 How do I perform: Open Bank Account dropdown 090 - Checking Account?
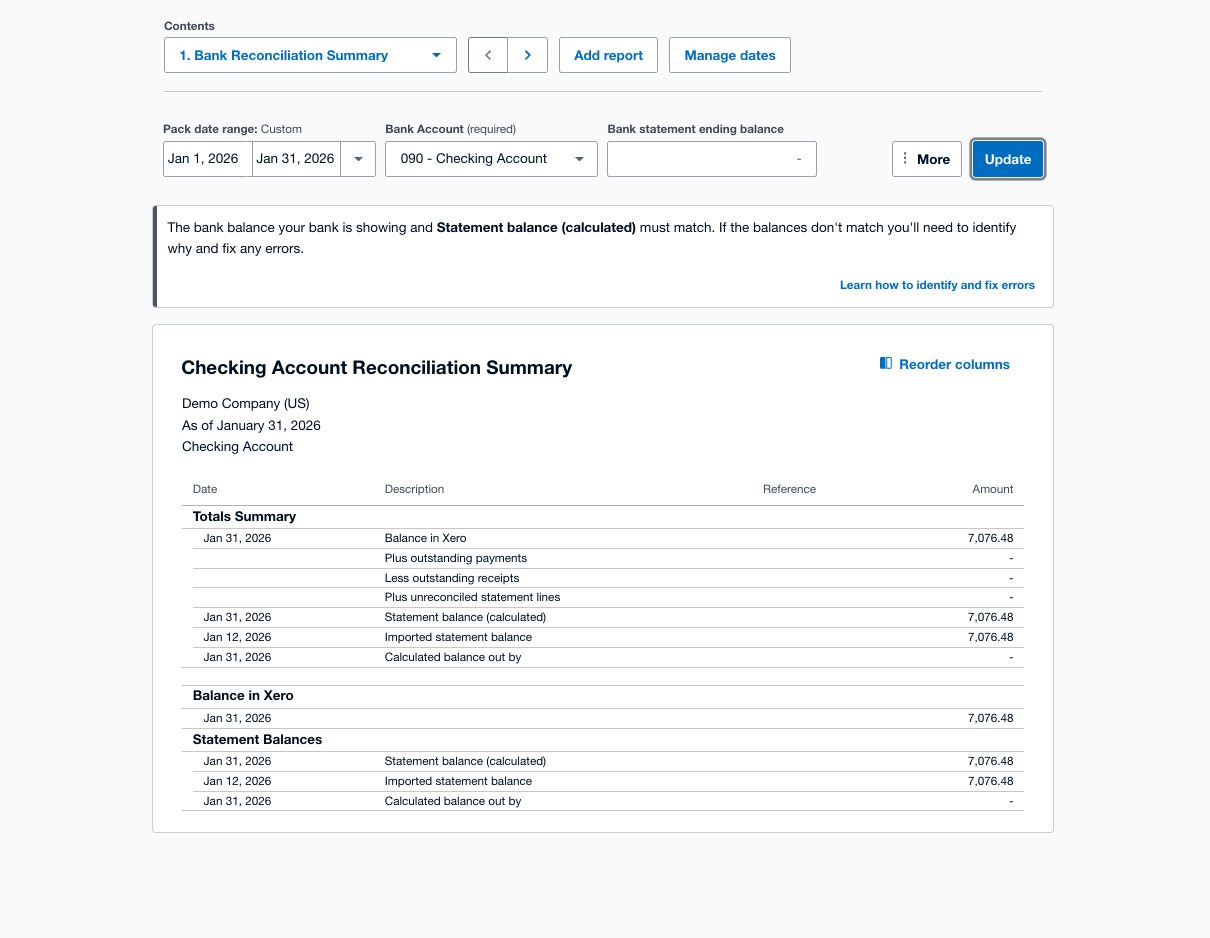[x=491, y=159]
